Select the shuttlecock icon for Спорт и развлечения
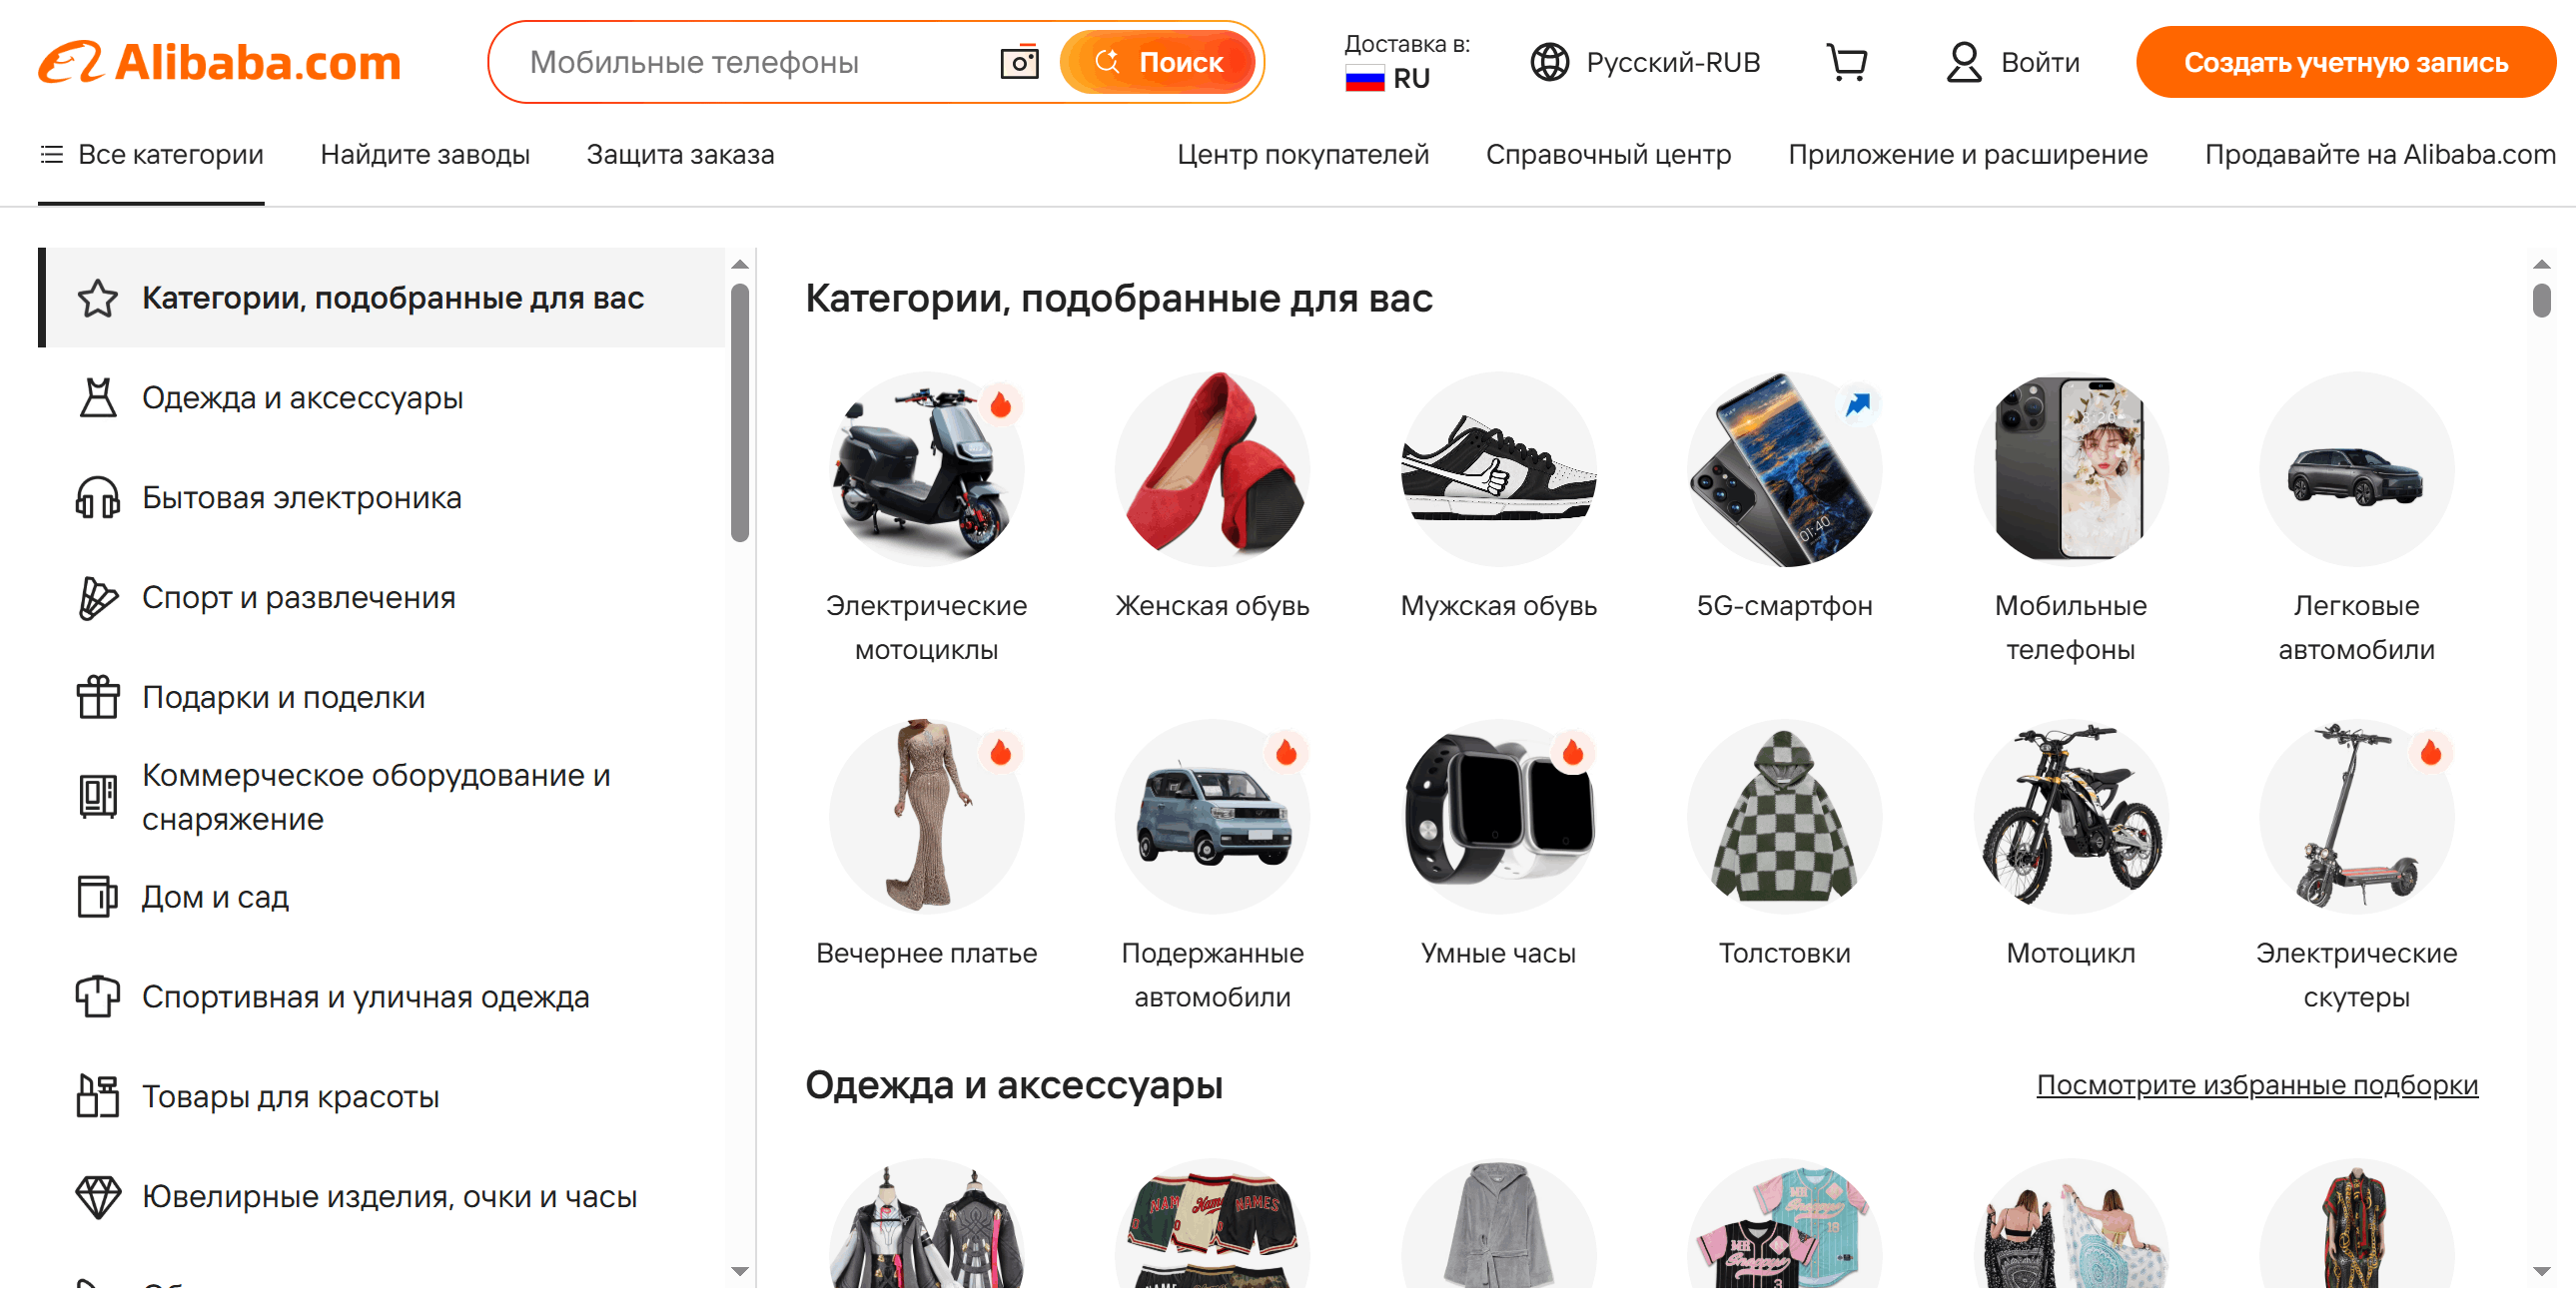Image resolution: width=2576 pixels, height=1310 pixels. pyautogui.click(x=97, y=597)
